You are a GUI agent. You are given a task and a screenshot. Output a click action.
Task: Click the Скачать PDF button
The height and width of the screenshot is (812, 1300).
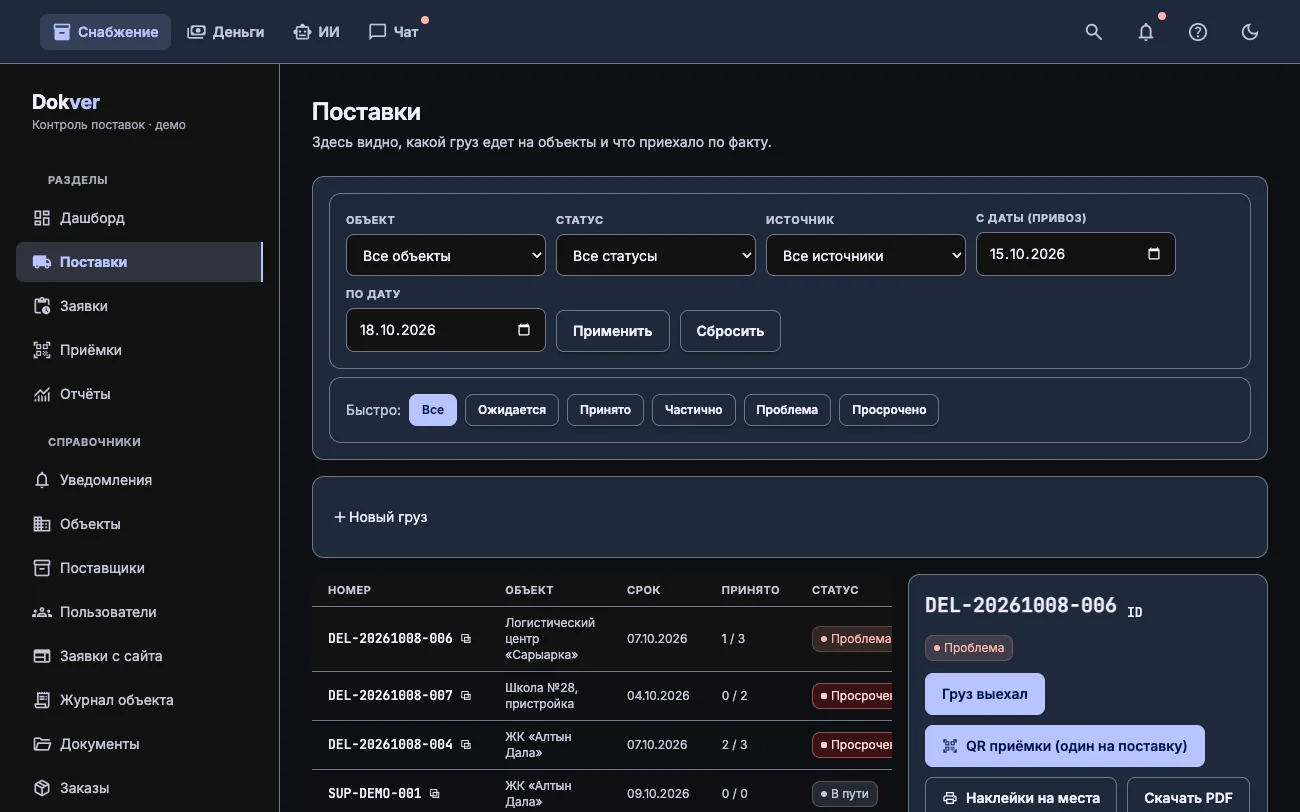point(1188,797)
